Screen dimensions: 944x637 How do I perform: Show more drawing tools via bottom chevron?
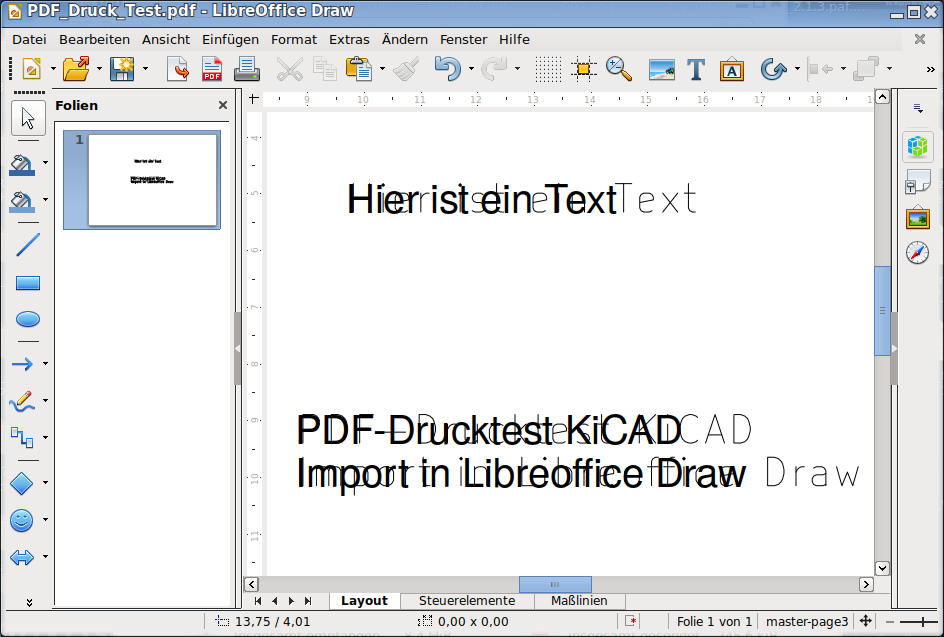tap(29, 602)
